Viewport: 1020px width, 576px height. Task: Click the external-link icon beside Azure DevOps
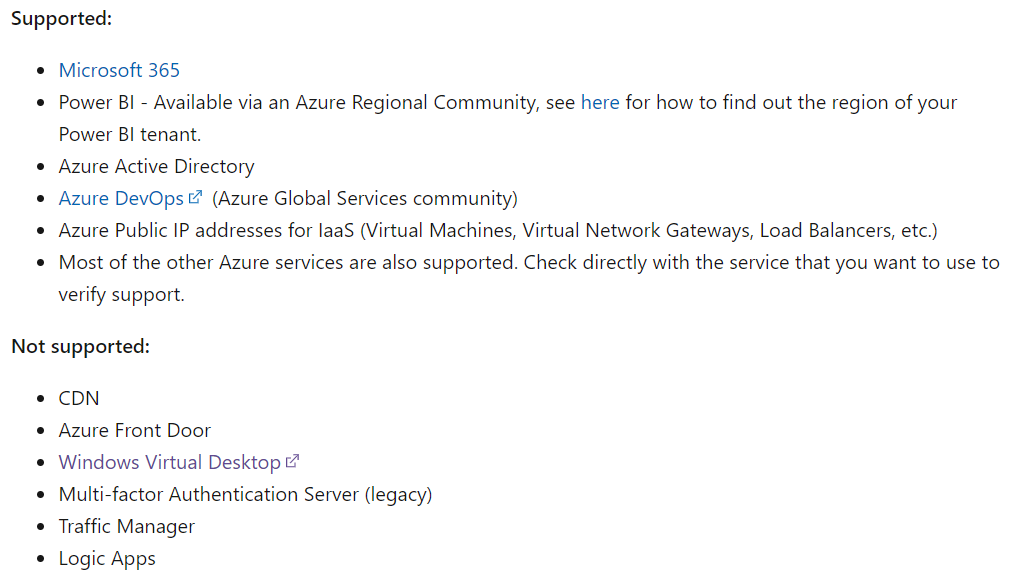(195, 197)
